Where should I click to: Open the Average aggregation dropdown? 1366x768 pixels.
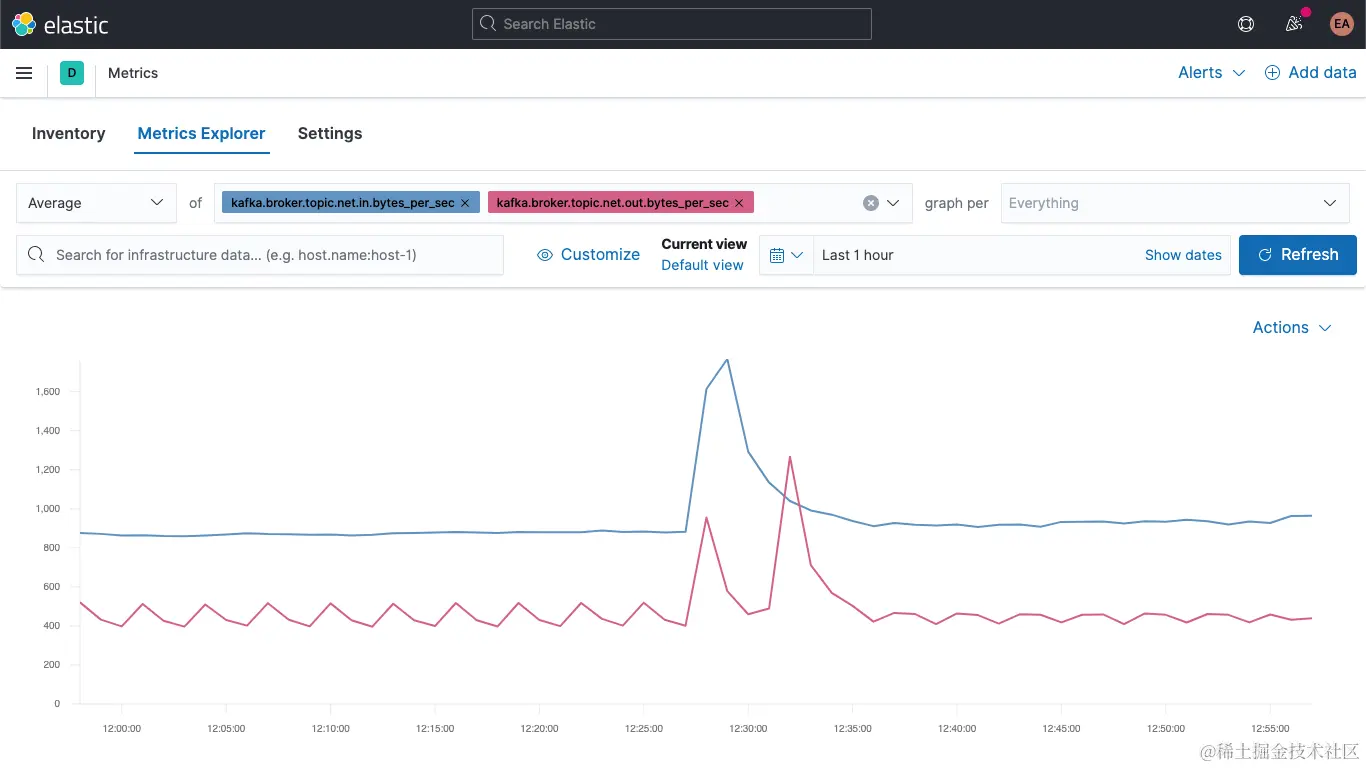[x=96, y=202]
